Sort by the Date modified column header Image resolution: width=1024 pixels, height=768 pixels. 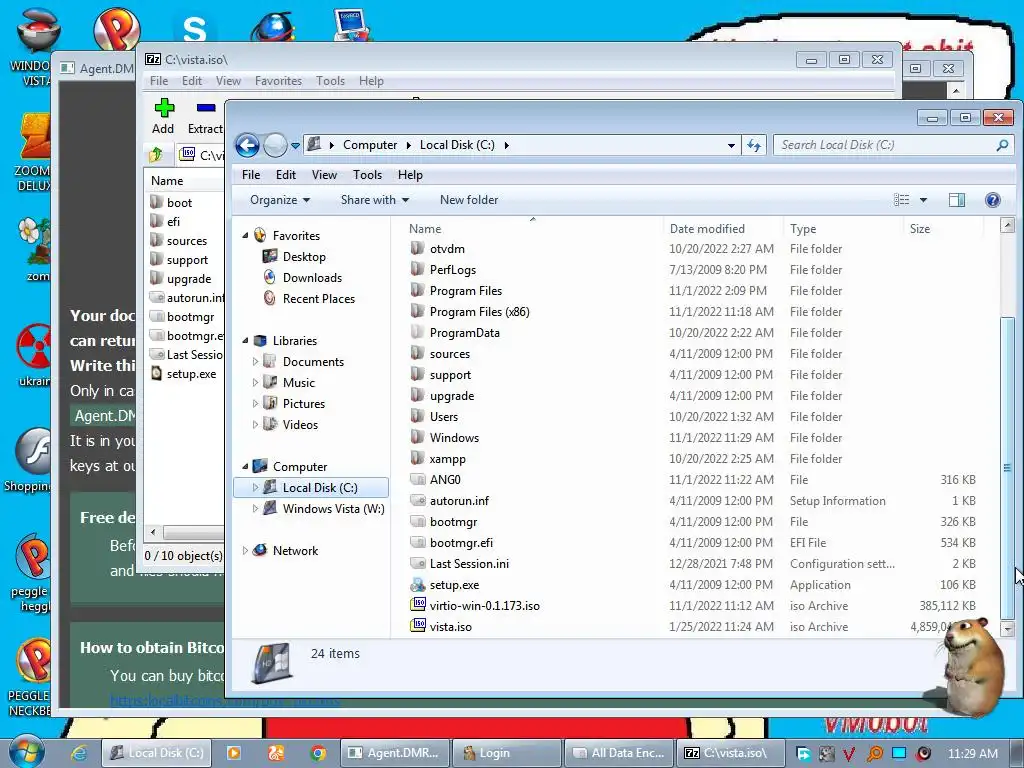coord(722,229)
